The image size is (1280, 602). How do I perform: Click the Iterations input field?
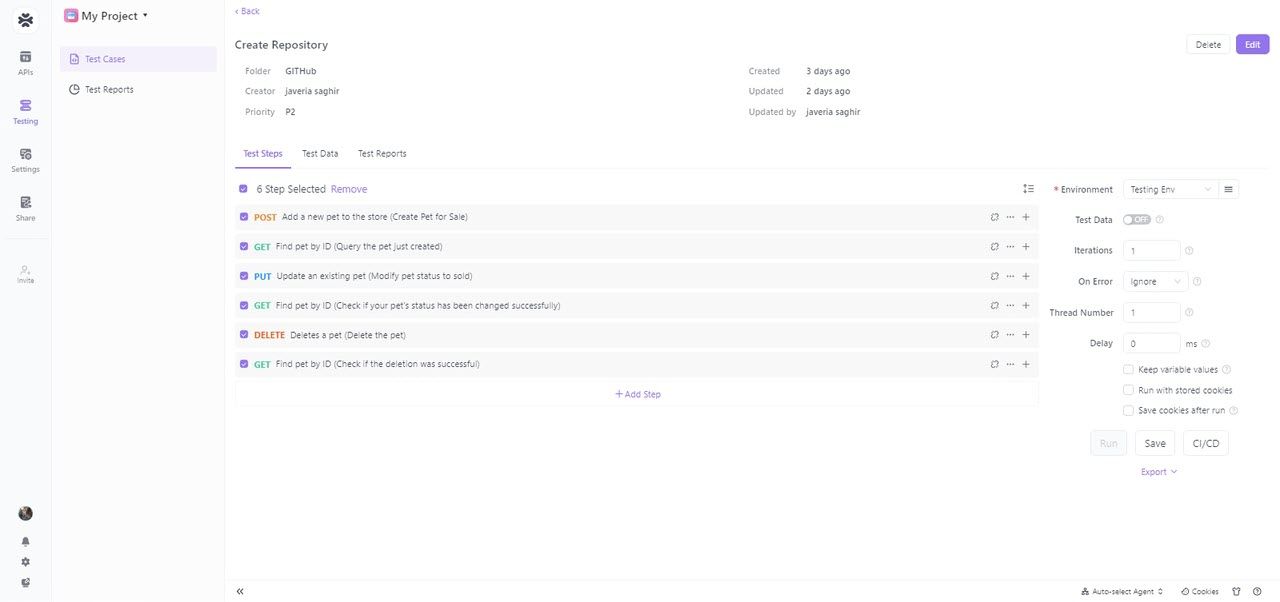(1152, 251)
